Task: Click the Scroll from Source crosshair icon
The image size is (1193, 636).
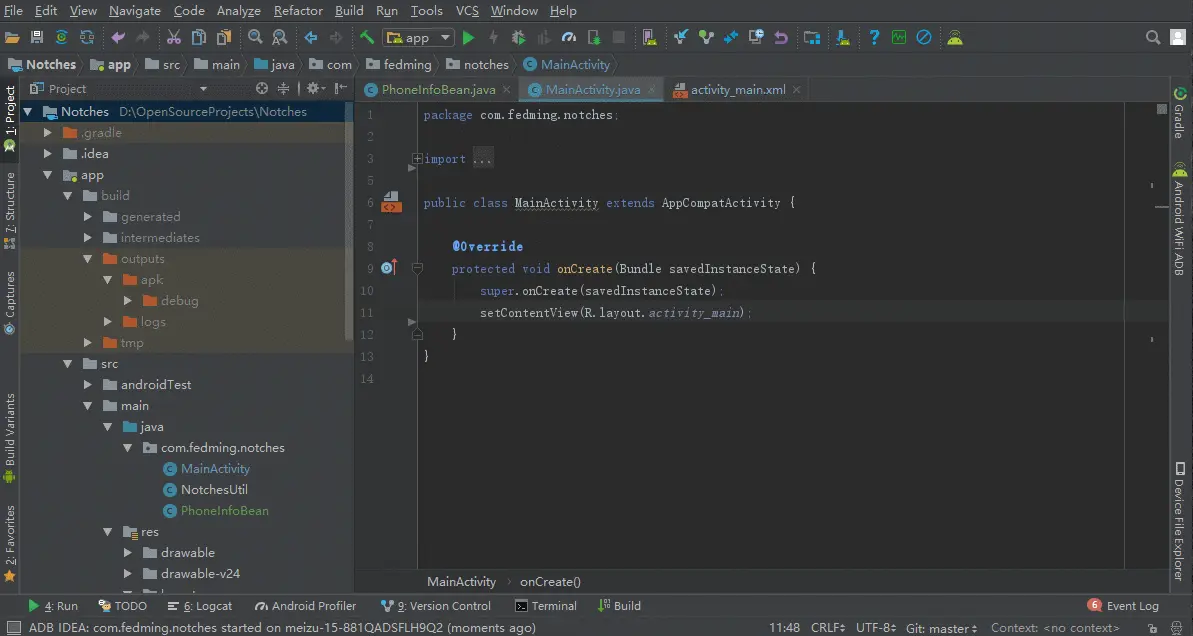Action: 262,88
